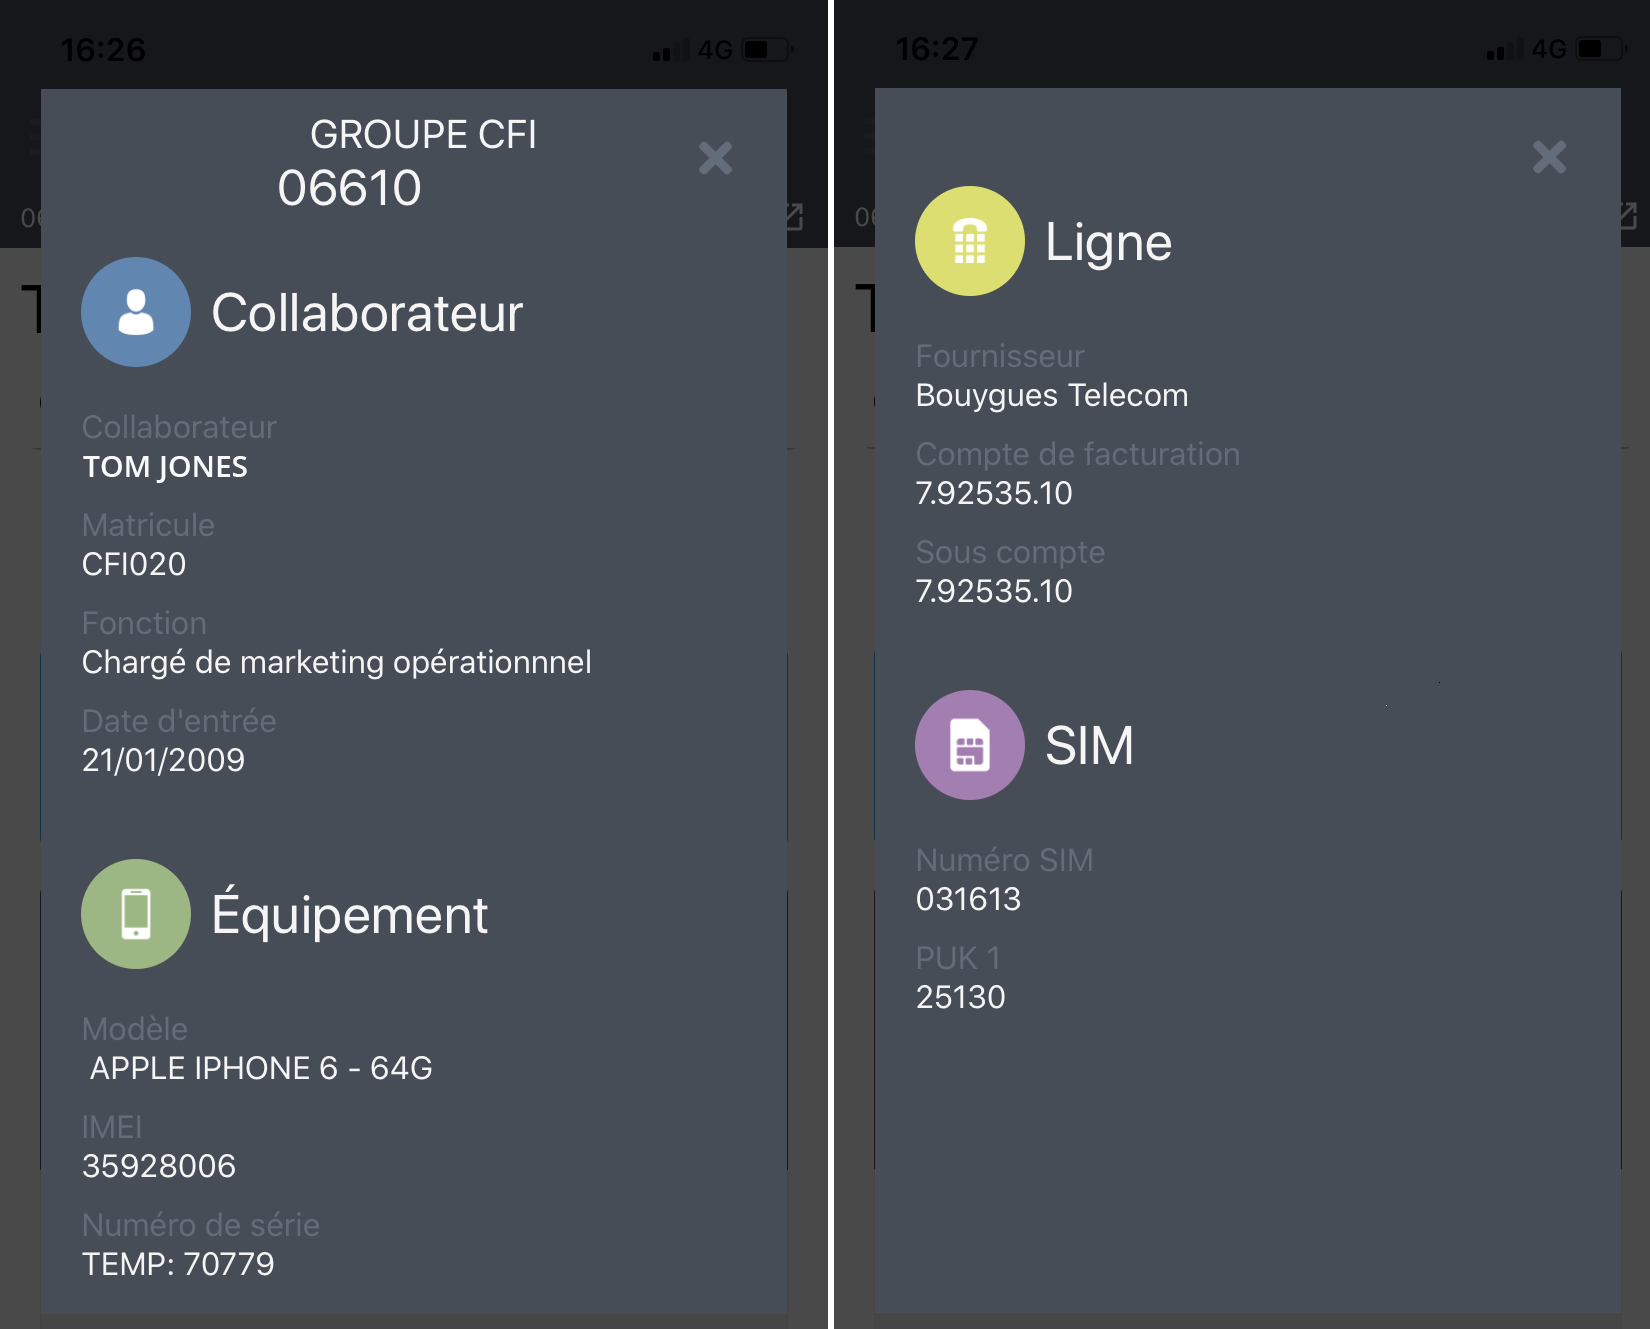Close the Ligne and SIM details panel
Viewport: 1650px width, 1329px height.
click(x=1549, y=157)
